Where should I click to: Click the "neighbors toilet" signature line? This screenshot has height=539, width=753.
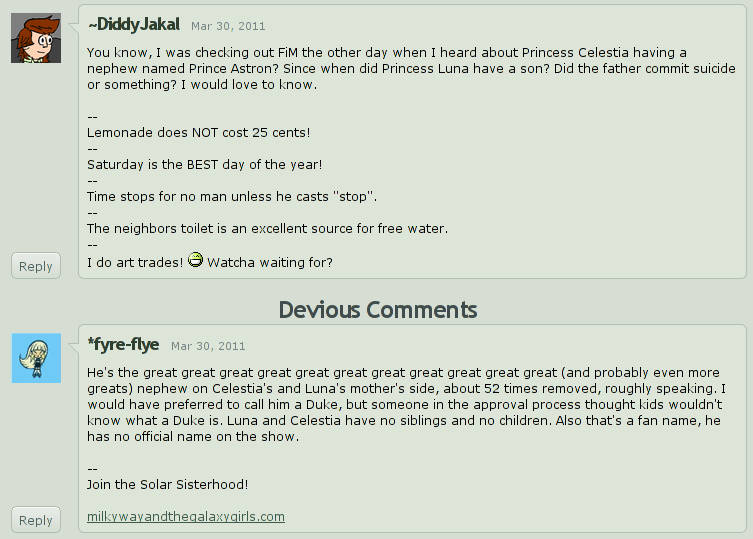coord(267,228)
